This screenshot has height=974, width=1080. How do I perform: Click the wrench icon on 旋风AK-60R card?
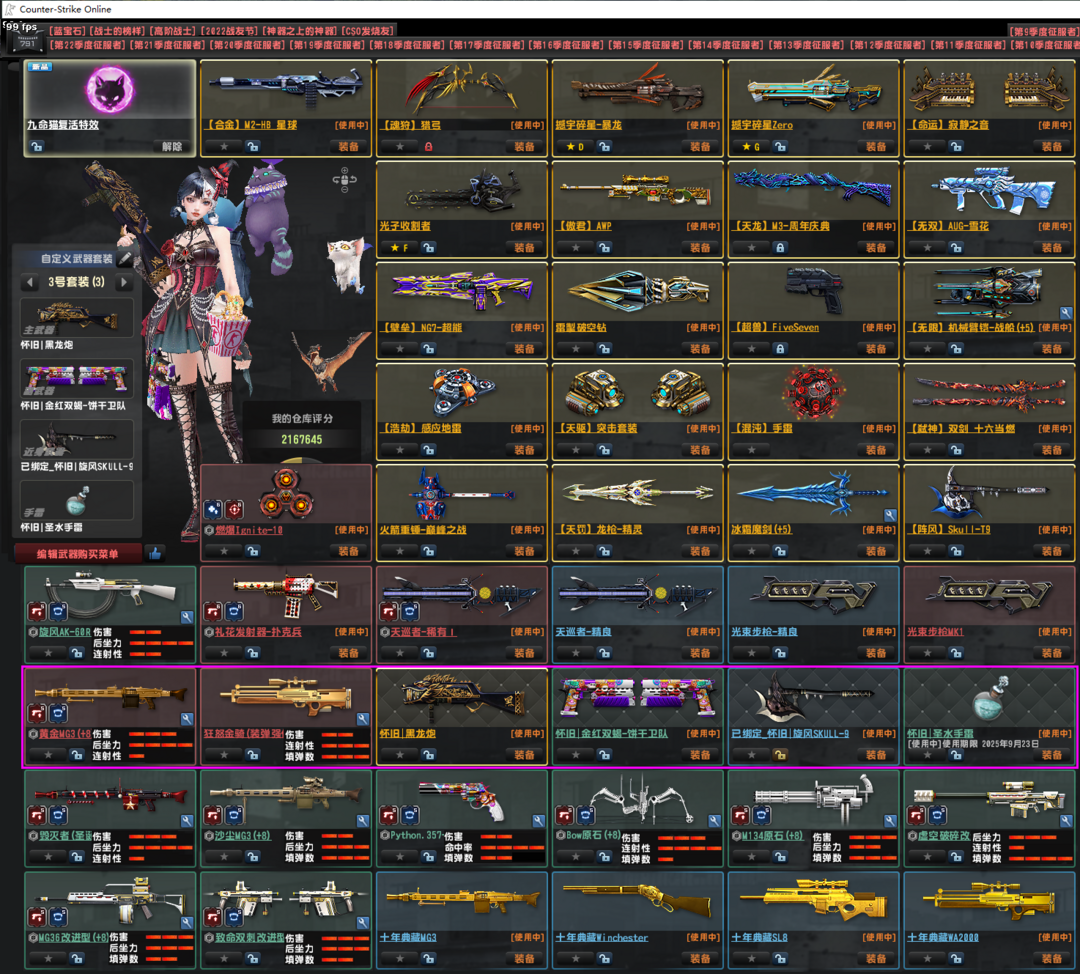[x=187, y=616]
